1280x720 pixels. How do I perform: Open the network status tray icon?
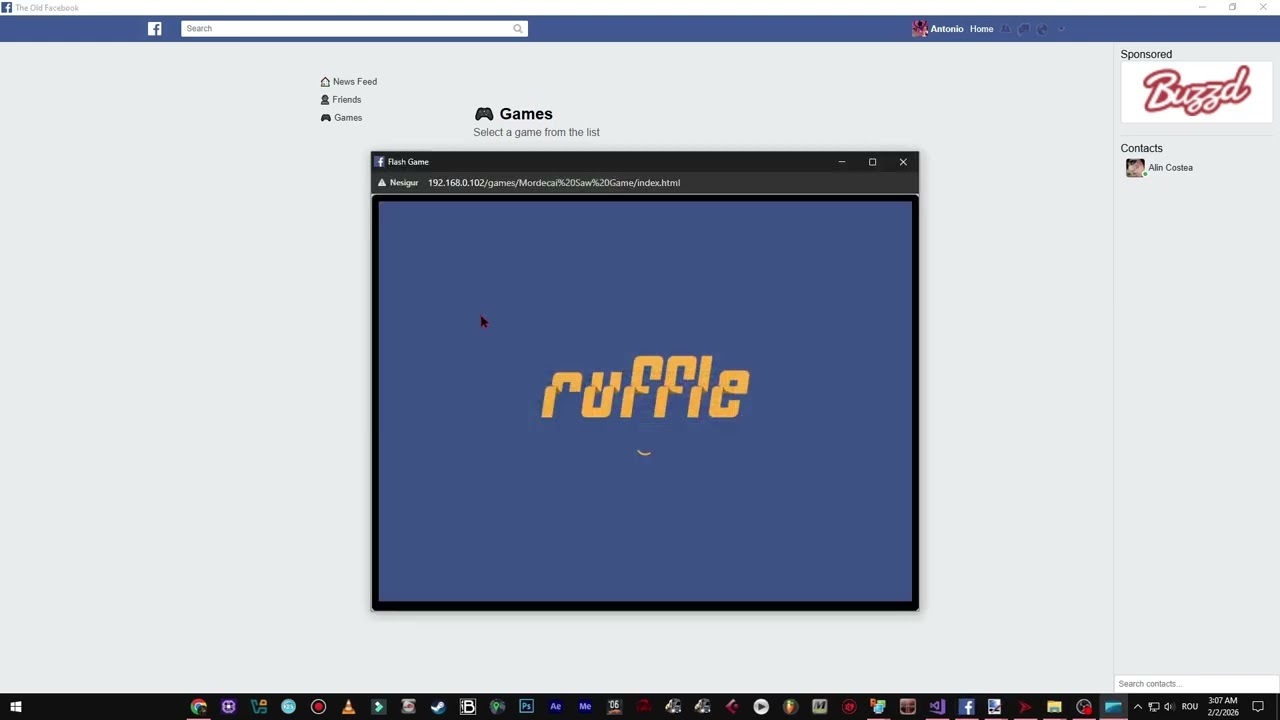click(x=1153, y=707)
